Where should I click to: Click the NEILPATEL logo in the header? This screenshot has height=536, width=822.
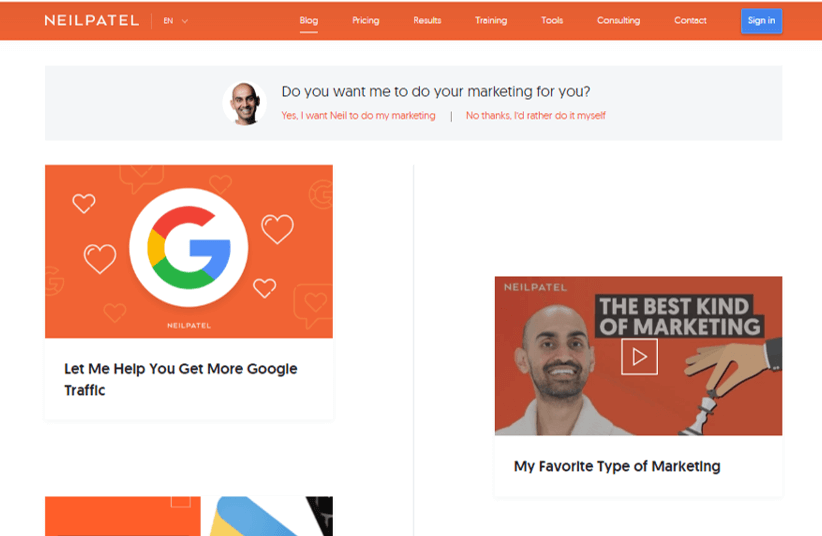[x=92, y=20]
